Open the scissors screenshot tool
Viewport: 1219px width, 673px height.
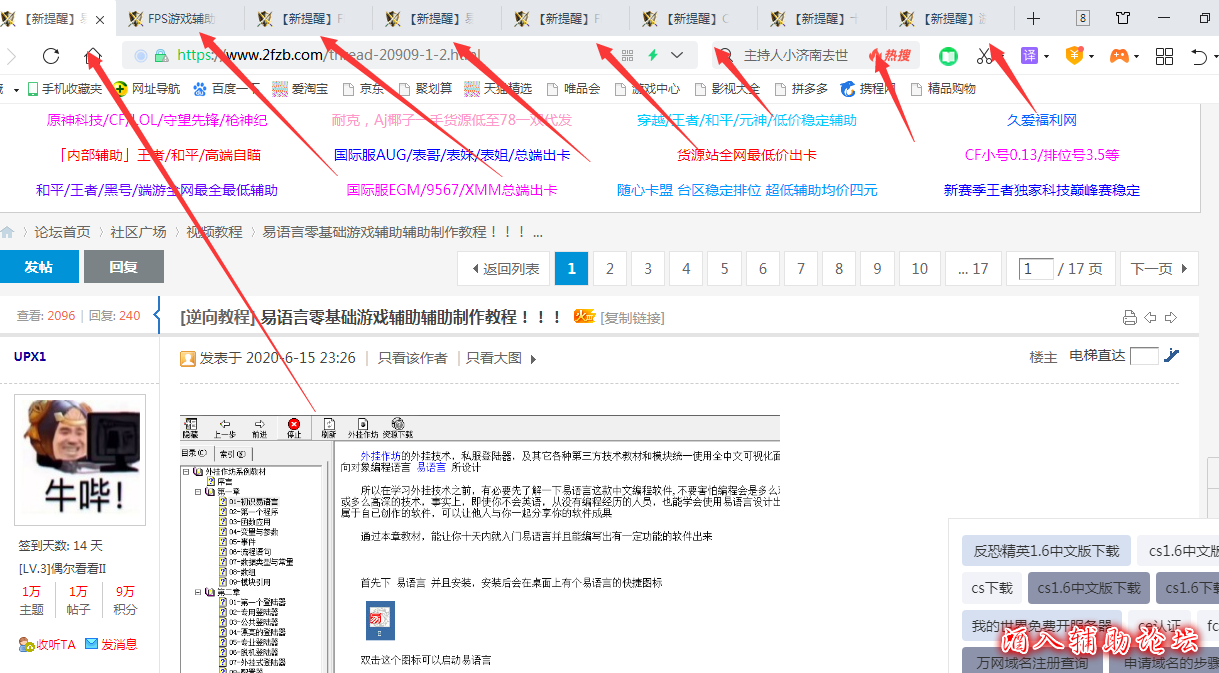coord(985,56)
